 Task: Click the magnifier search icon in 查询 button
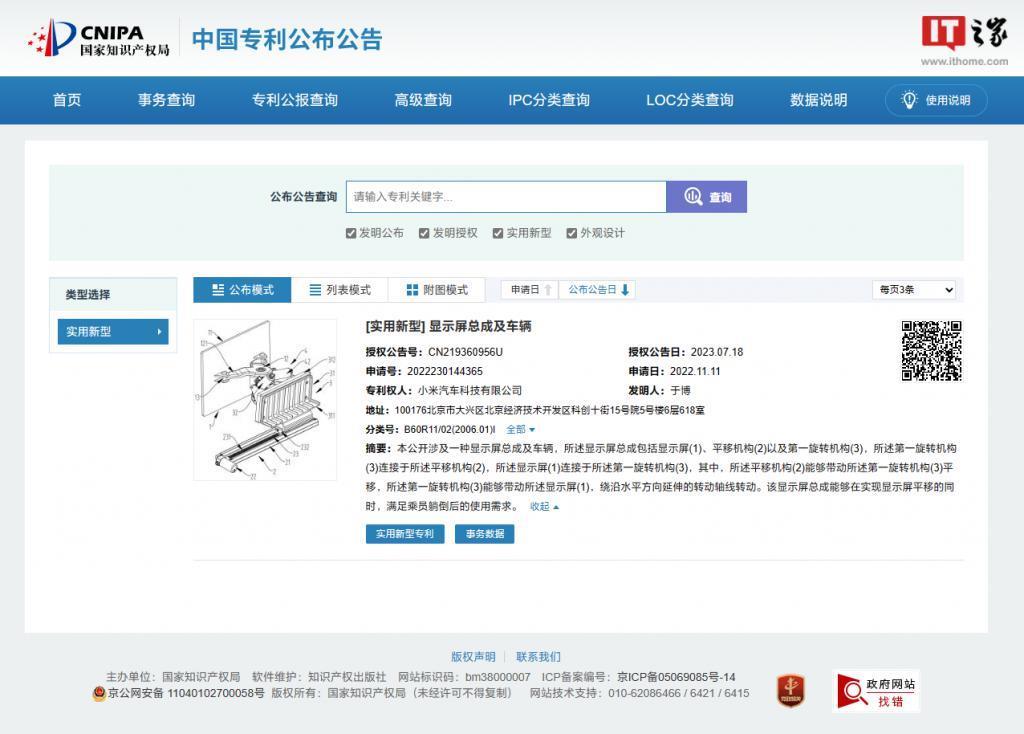point(694,197)
